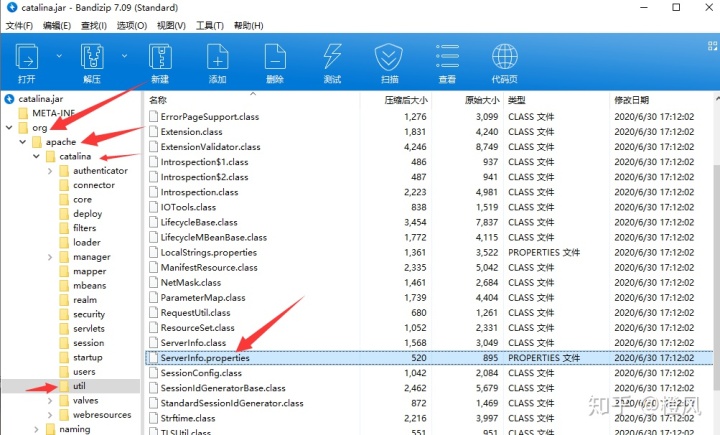Select SessionConfig.class file icon
Viewport: 720px width, 435px height.
[153, 373]
